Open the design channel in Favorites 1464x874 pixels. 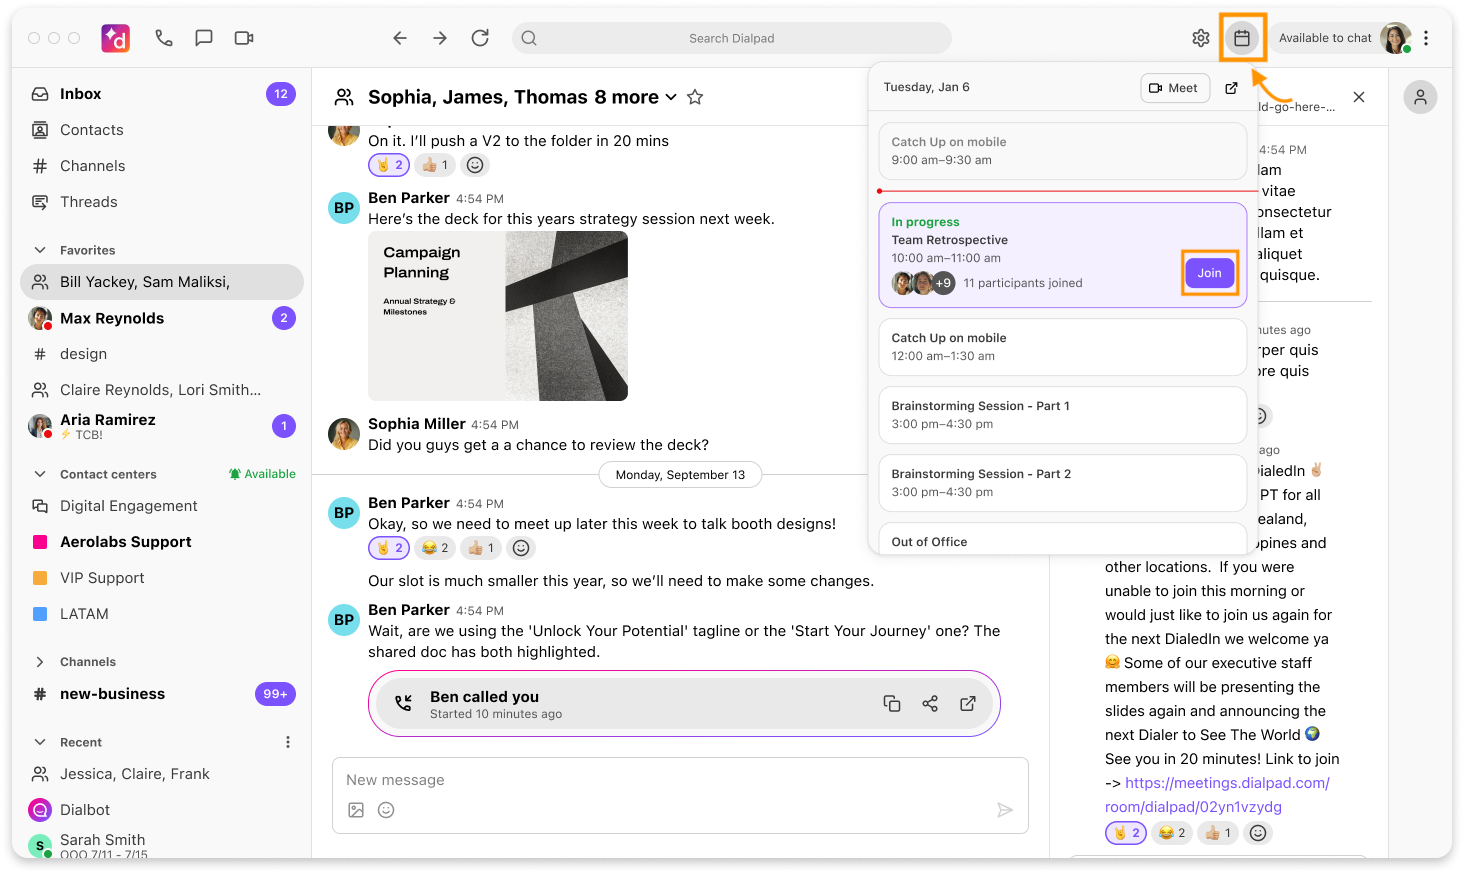162,354
